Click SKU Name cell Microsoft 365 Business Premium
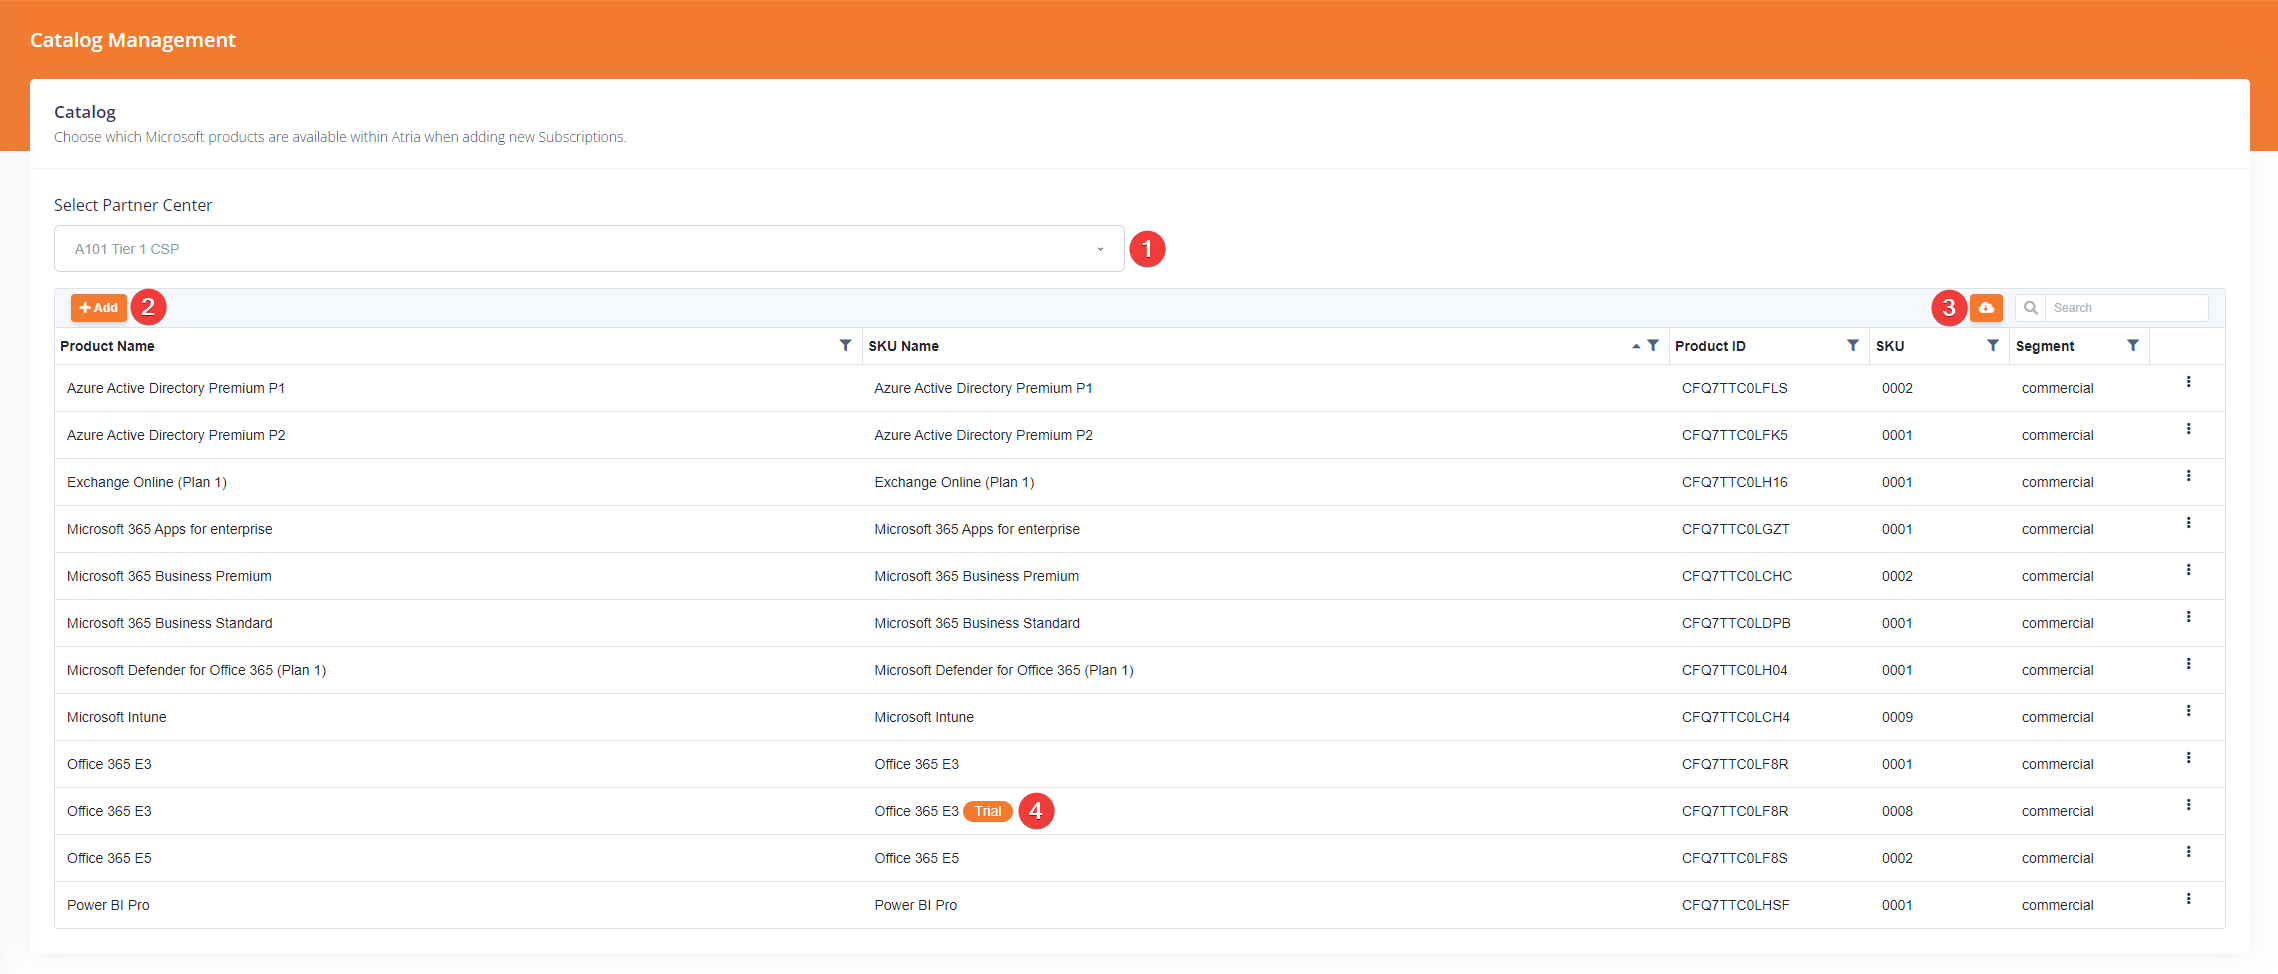2278x974 pixels. [977, 576]
